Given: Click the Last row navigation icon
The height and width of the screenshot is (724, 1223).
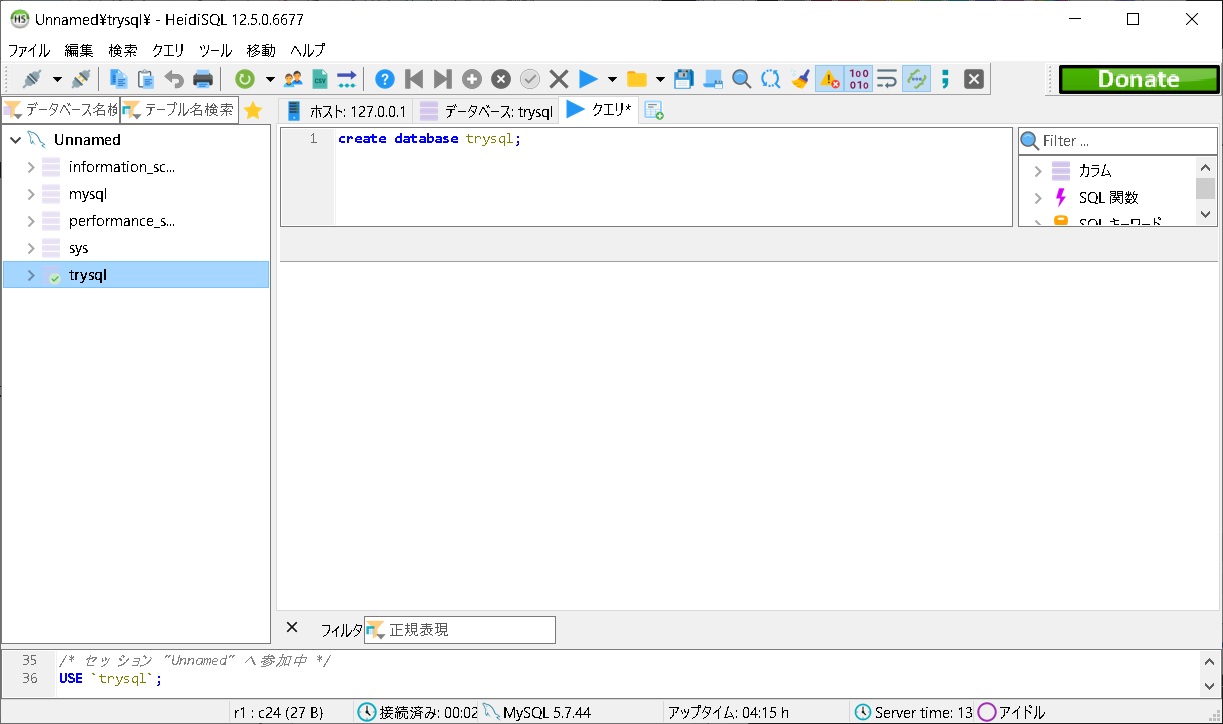Looking at the screenshot, I should click(x=443, y=79).
